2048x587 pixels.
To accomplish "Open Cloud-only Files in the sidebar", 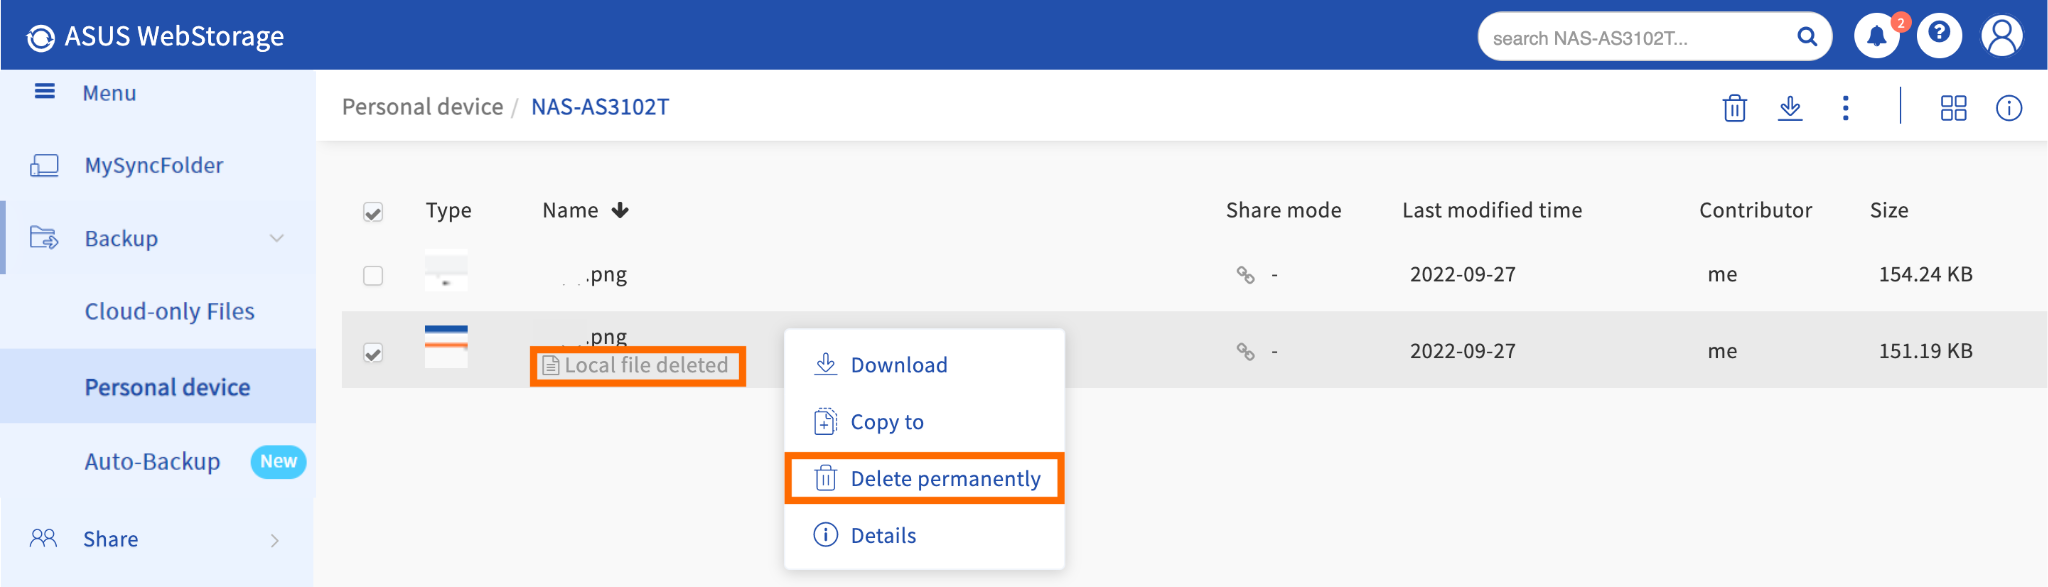I will [x=169, y=311].
